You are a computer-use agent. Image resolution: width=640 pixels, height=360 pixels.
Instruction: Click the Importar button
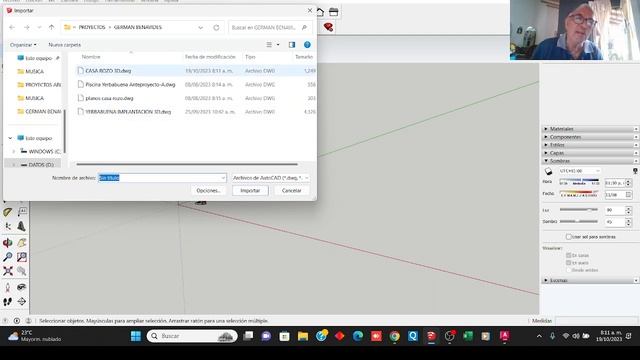coord(250,191)
